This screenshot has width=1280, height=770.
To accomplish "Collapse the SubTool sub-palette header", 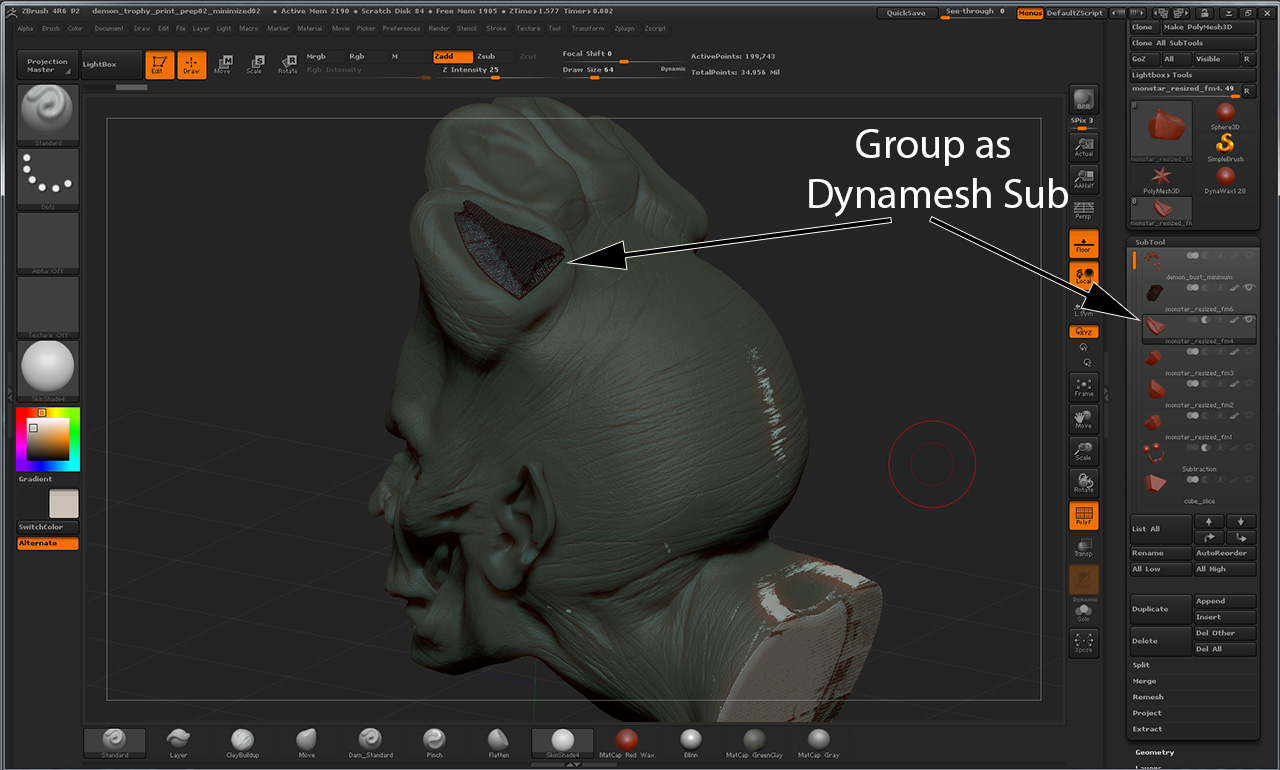I will coord(1150,242).
